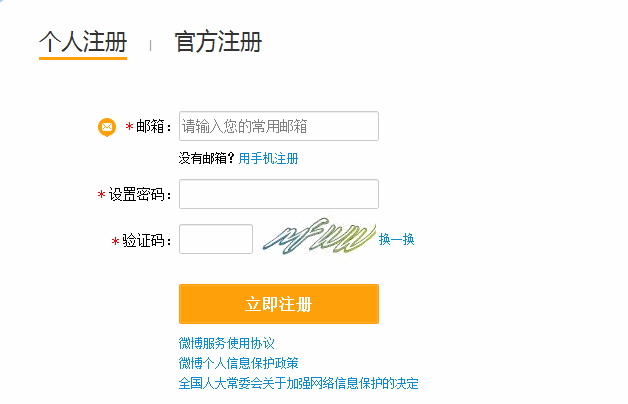Open the 全国人大常委会关于加强网络信息保护的决定 link

coord(298,383)
